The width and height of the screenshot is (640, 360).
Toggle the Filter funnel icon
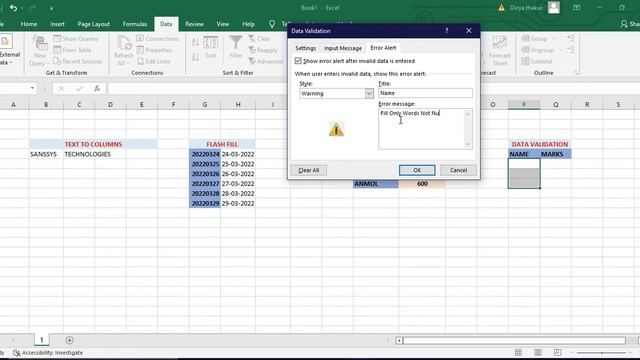coord(236,47)
